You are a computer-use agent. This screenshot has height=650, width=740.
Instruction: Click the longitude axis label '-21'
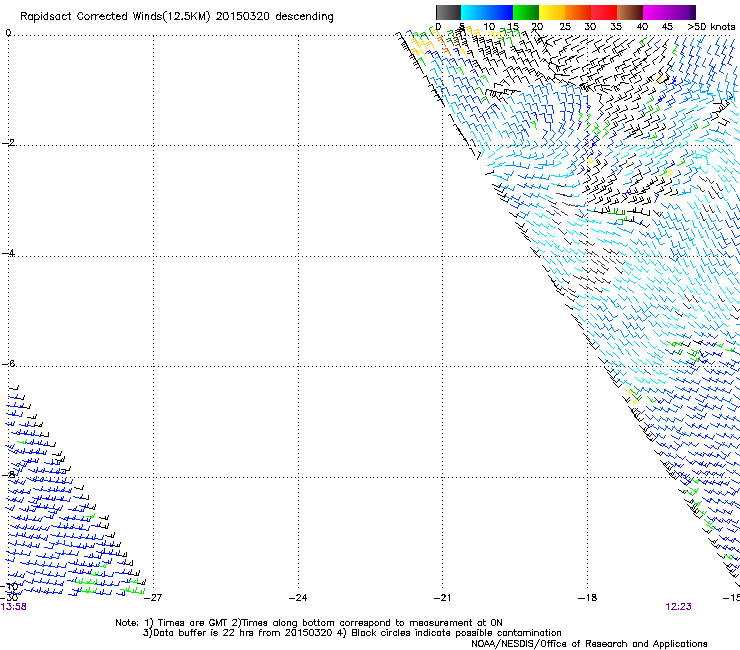click(443, 598)
